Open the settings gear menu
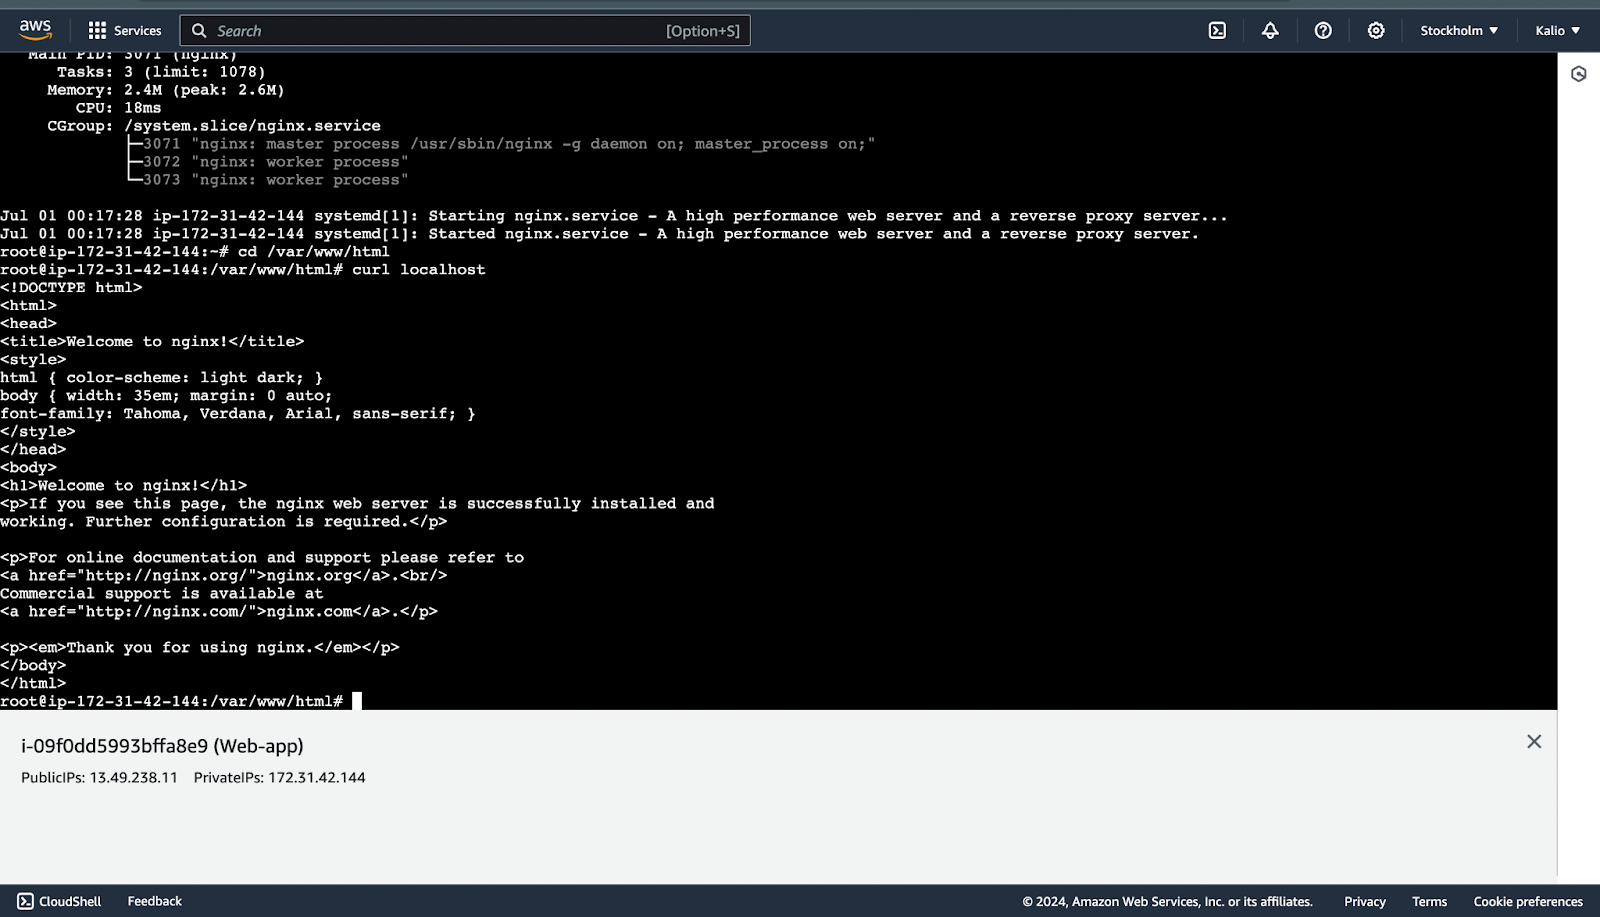1600x917 pixels. click(1376, 31)
